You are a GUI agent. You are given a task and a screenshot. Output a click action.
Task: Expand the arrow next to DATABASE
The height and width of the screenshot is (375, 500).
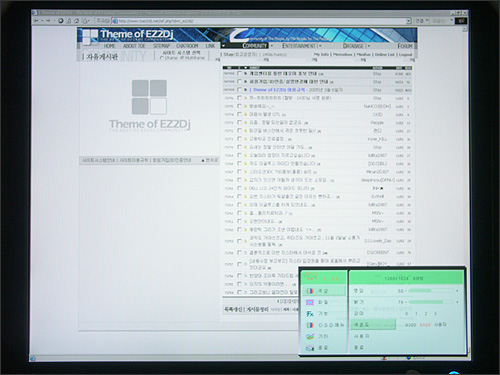[369, 46]
